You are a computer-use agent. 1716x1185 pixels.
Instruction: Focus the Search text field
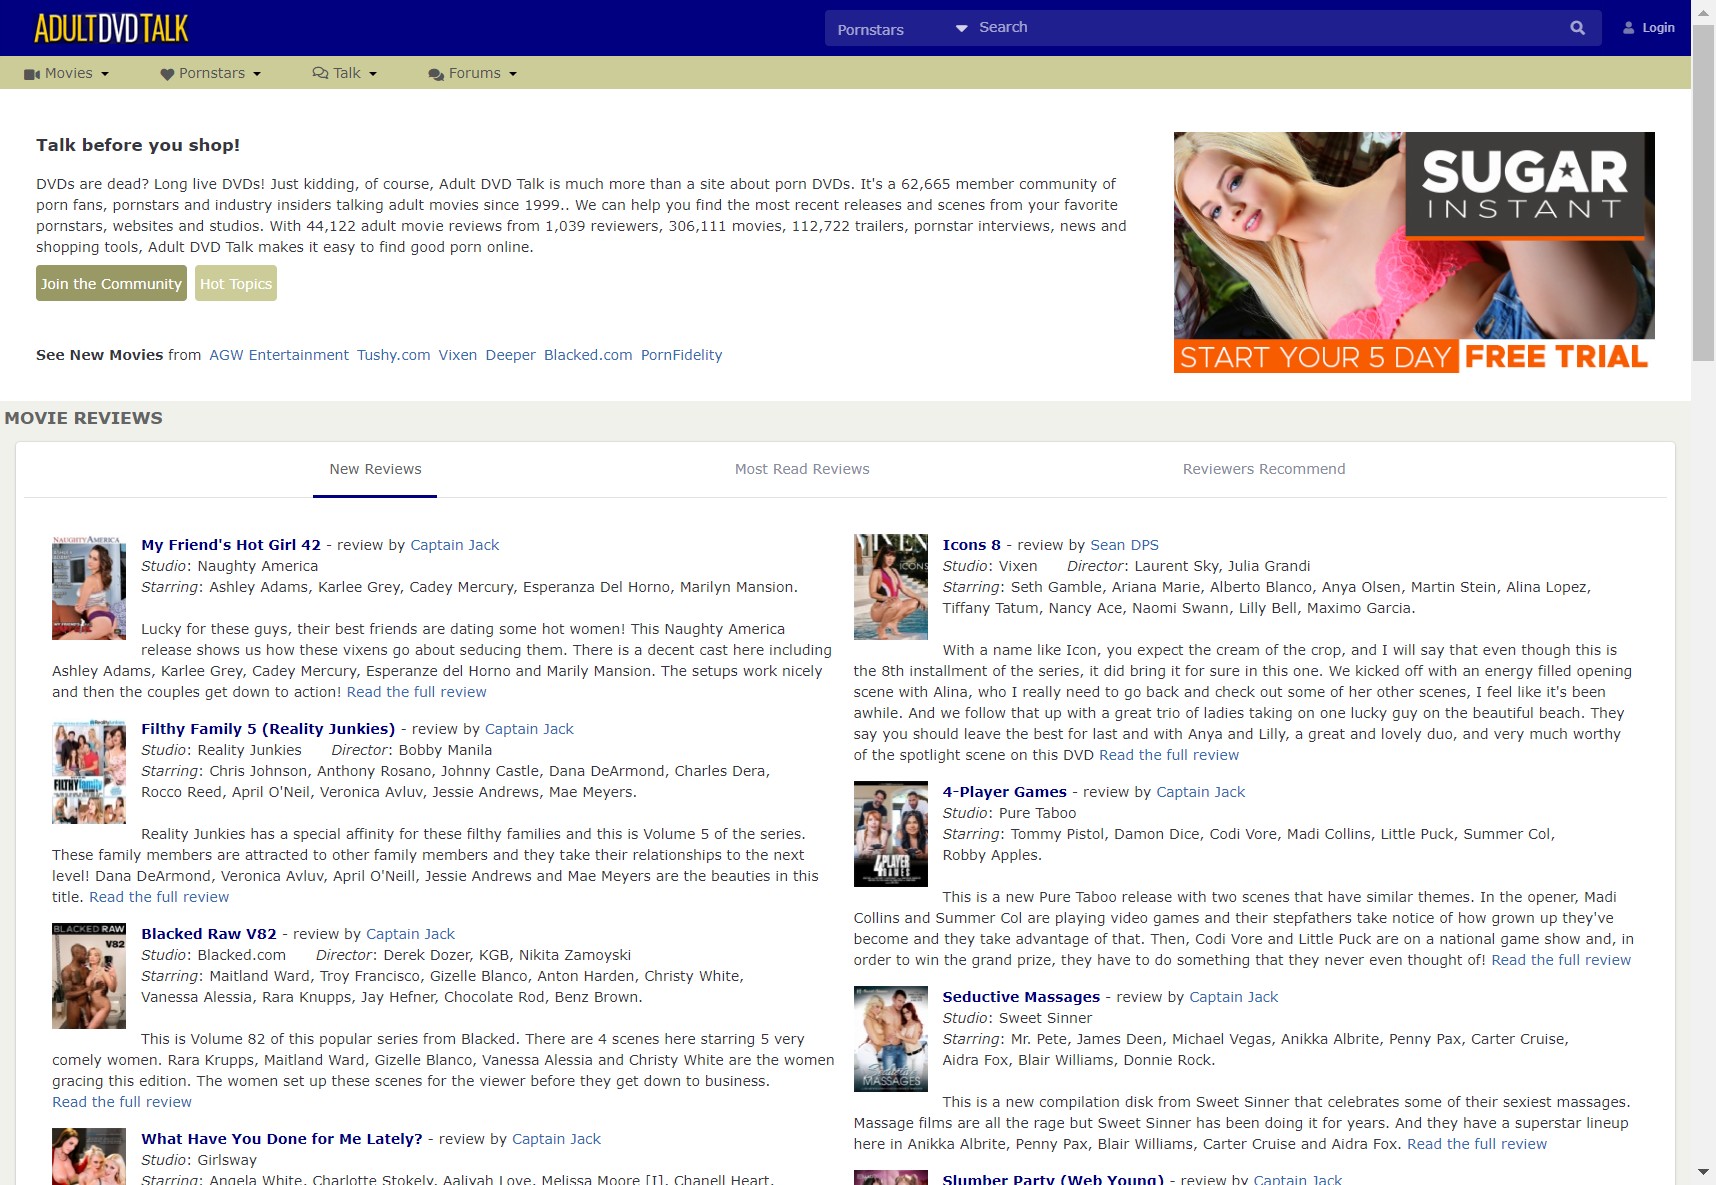pyautogui.click(x=1260, y=28)
